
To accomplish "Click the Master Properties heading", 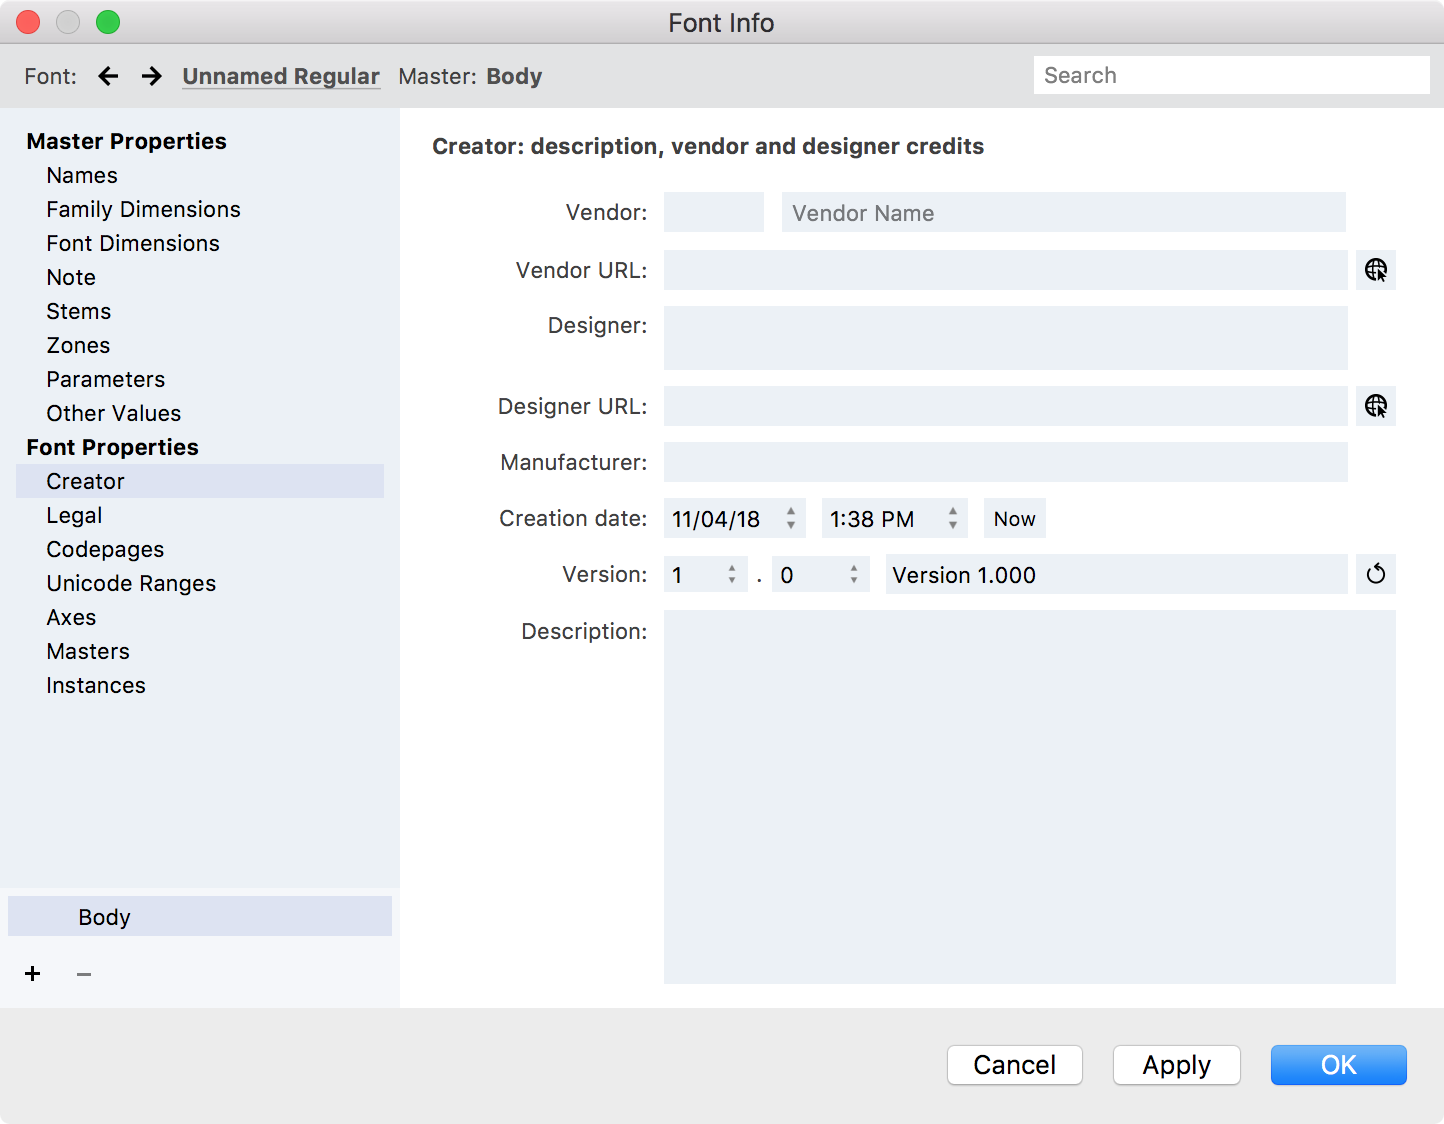I will click(x=127, y=141).
